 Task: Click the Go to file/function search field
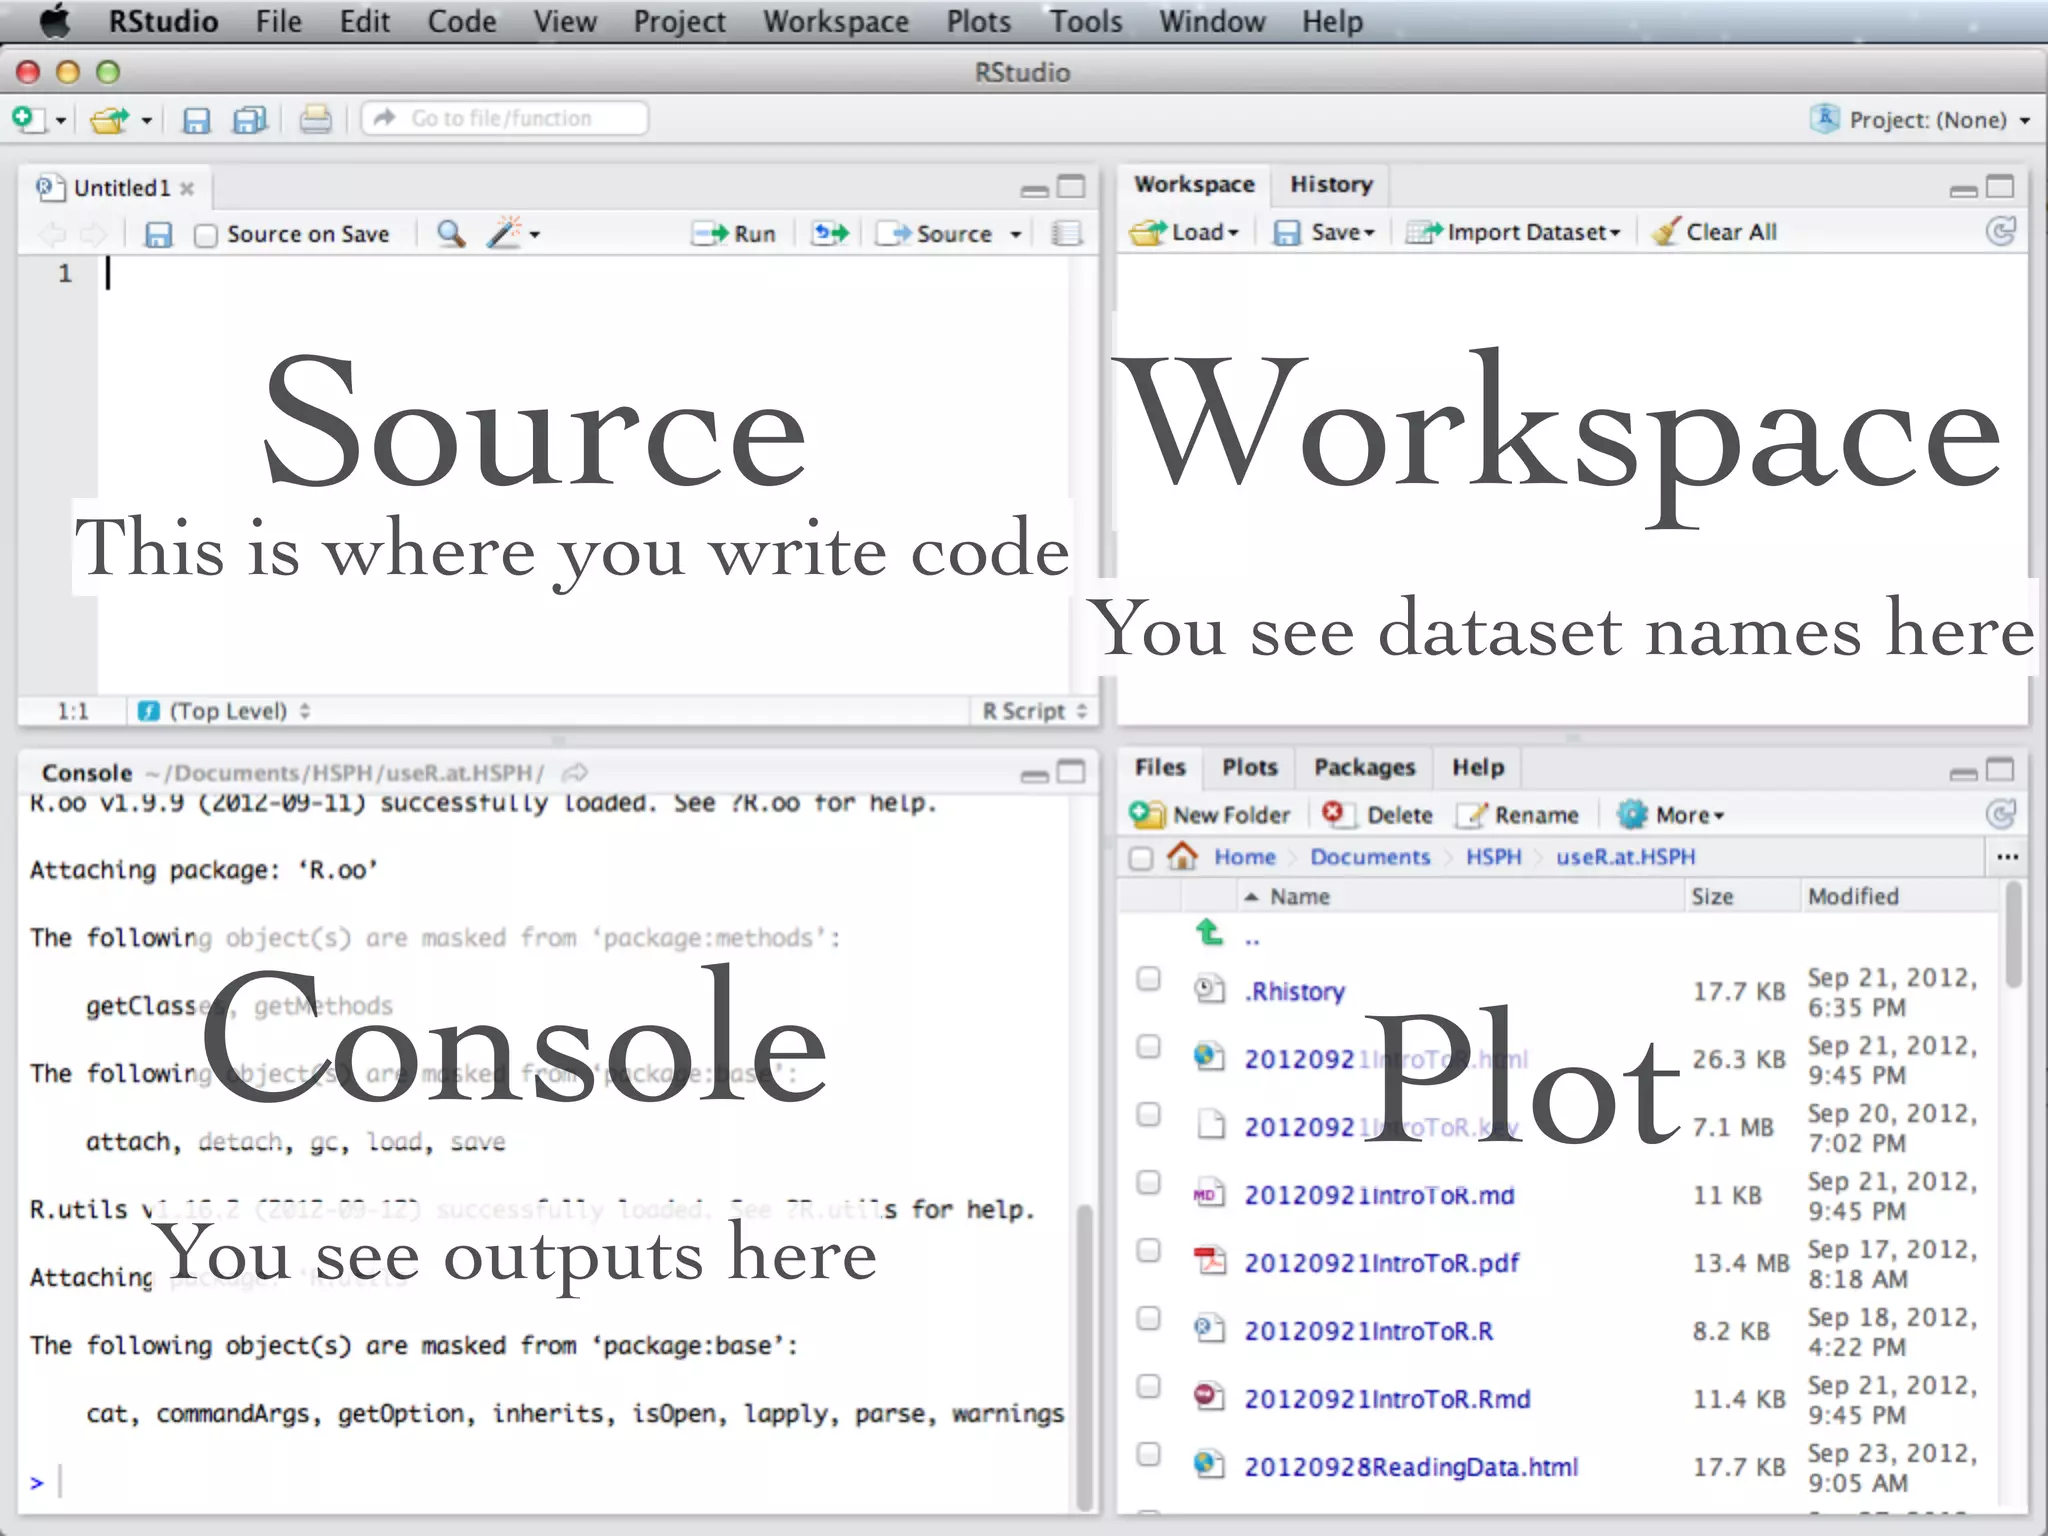504,119
